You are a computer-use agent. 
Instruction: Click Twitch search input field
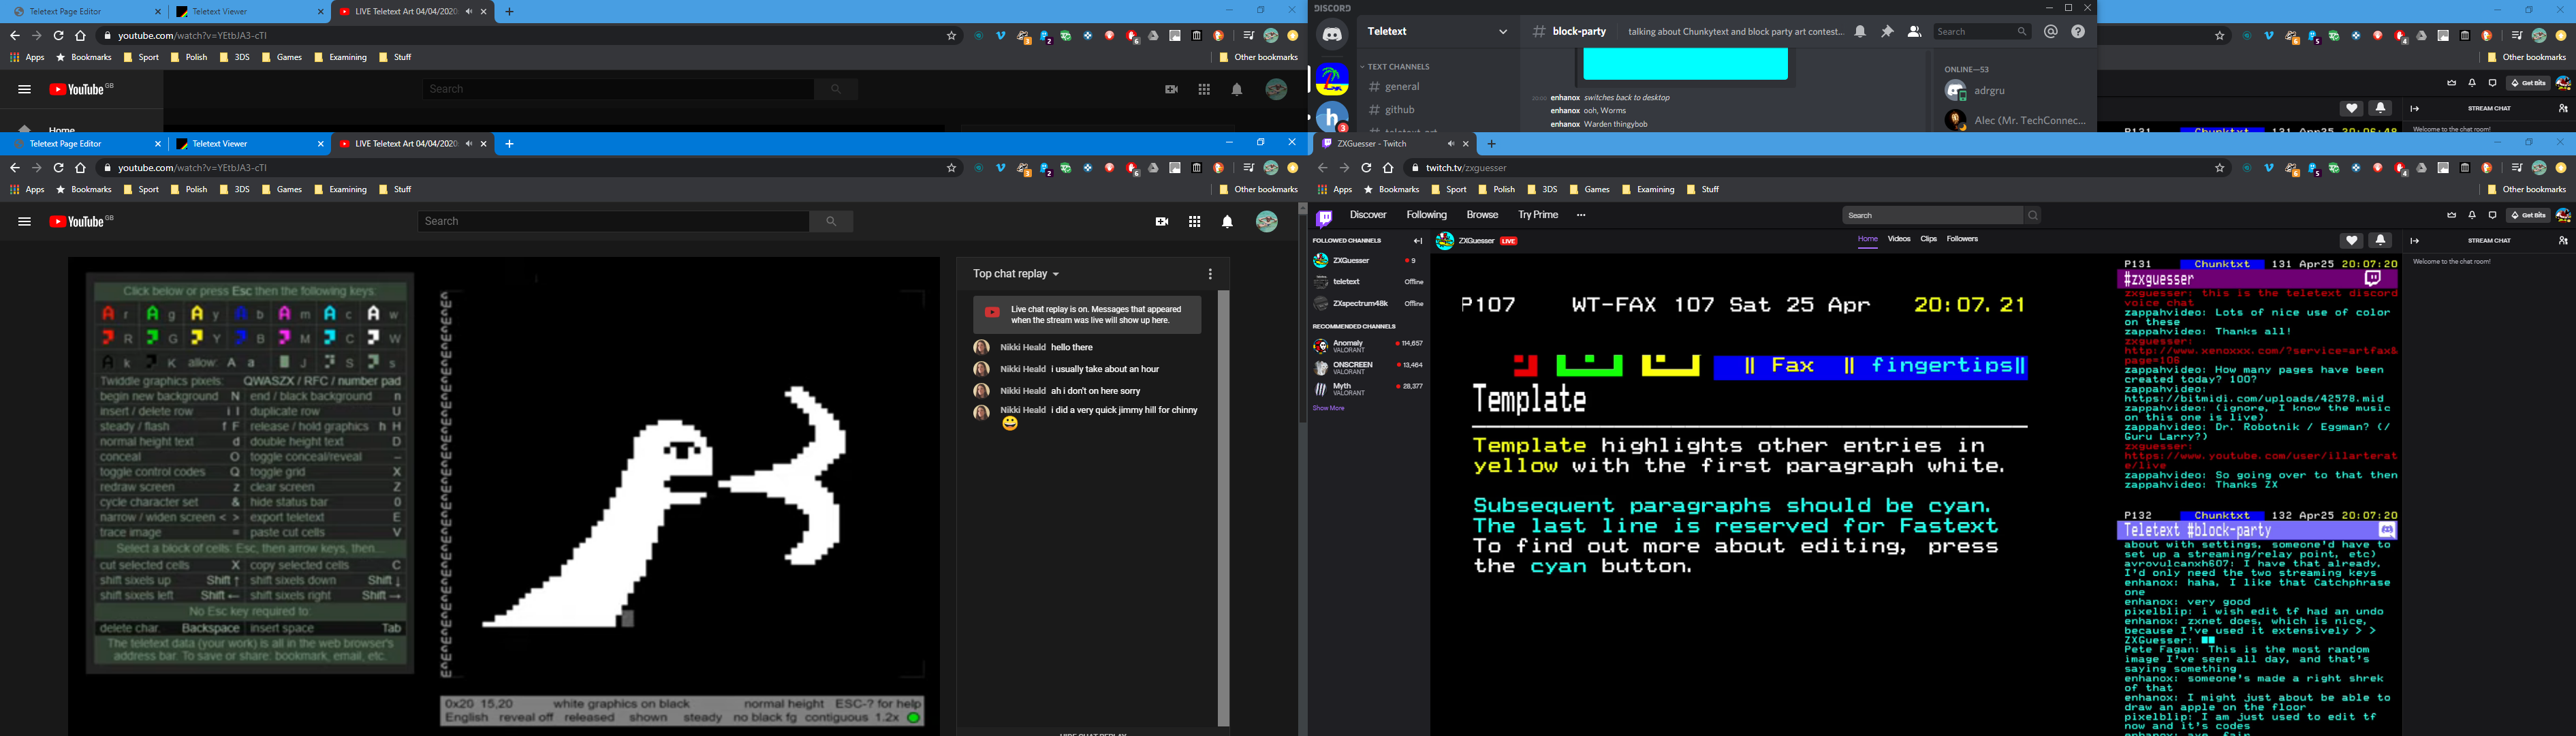point(1930,215)
